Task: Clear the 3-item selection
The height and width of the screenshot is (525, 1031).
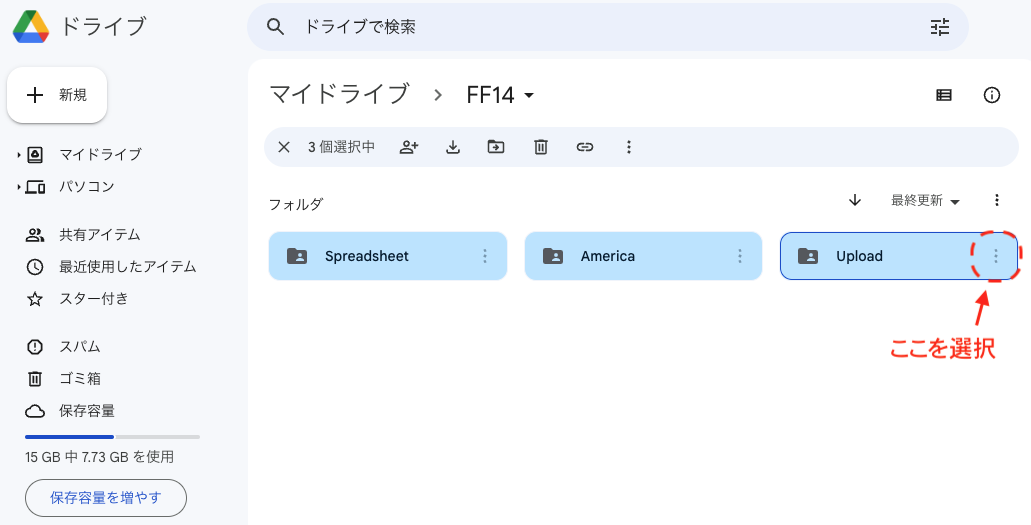Action: (283, 147)
